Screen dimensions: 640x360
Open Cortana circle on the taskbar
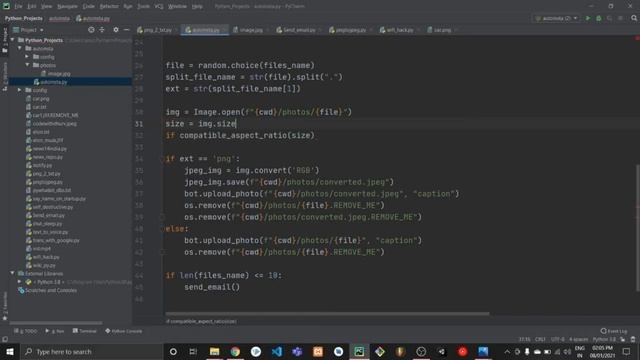173,351
